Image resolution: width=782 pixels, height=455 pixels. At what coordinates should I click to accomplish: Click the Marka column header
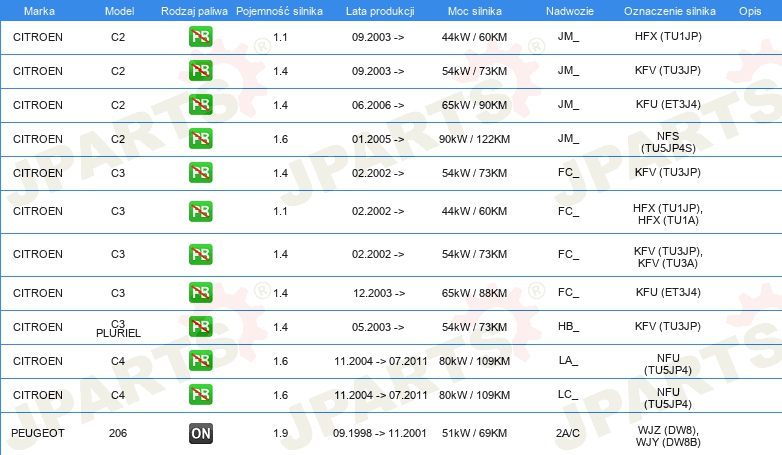(39, 11)
